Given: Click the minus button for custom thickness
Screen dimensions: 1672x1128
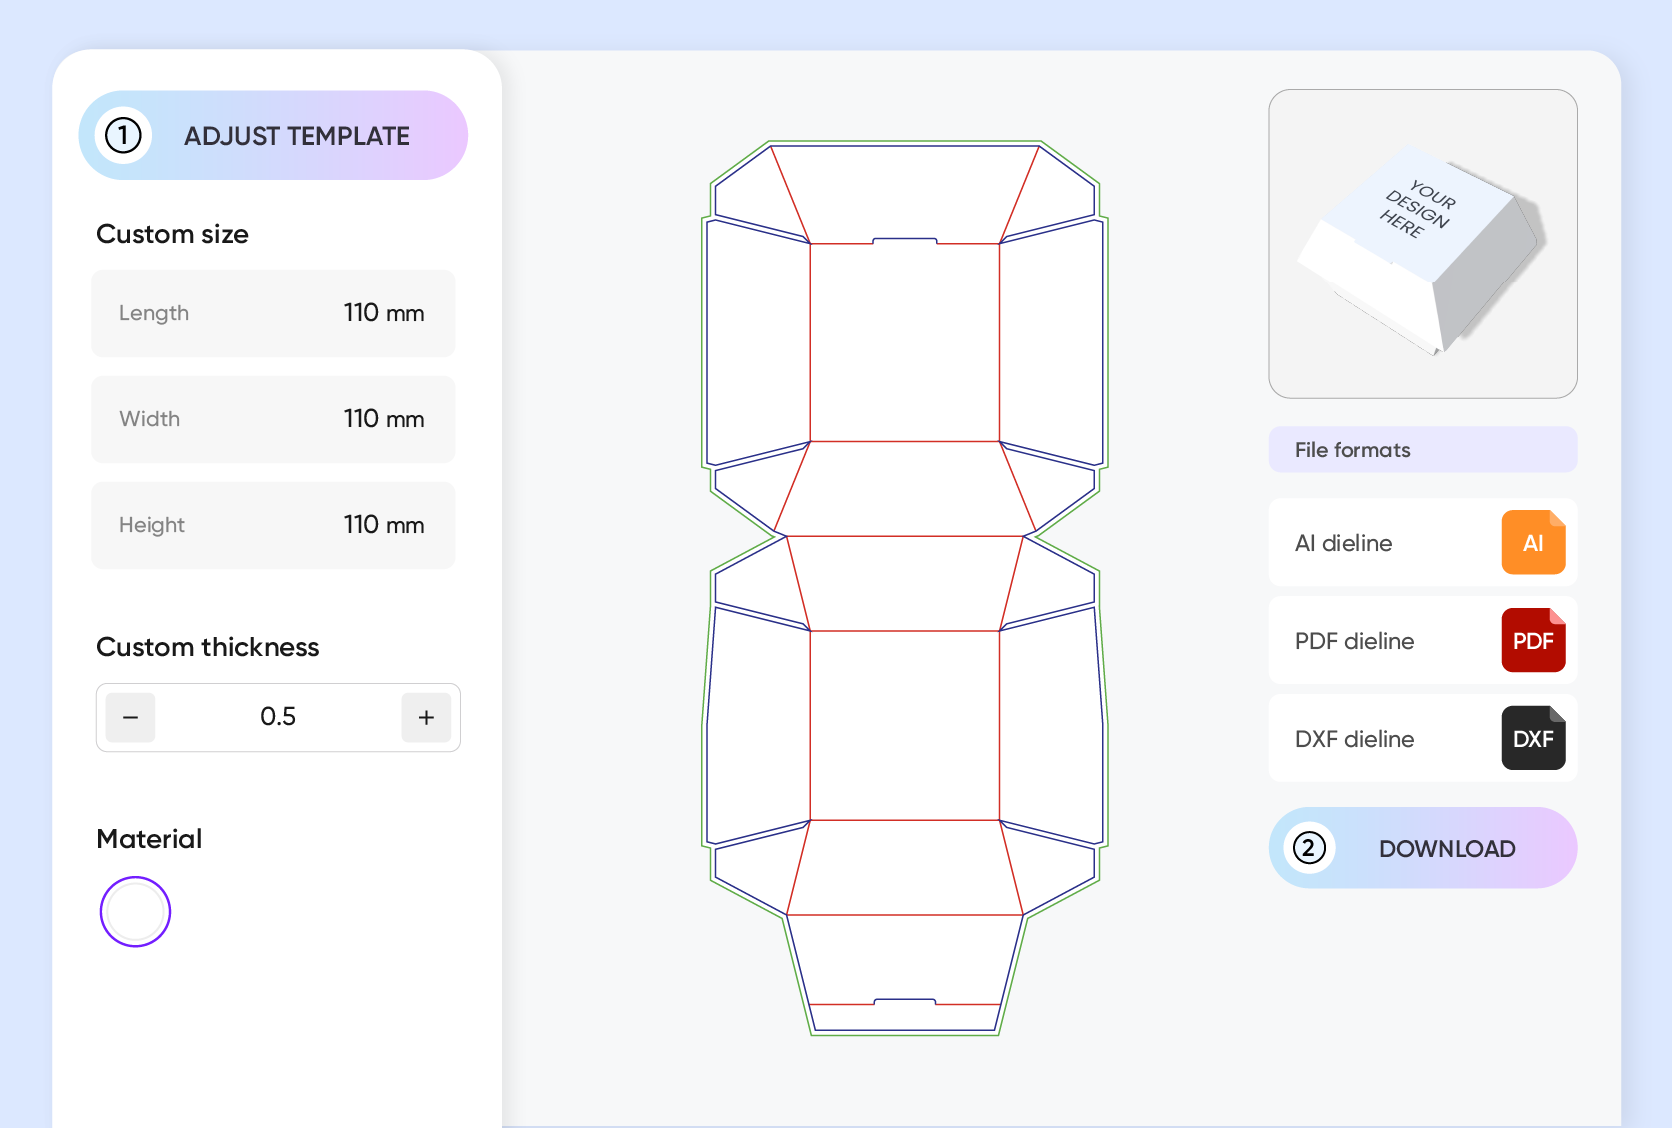Looking at the screenshot, I should coord(131,717).
